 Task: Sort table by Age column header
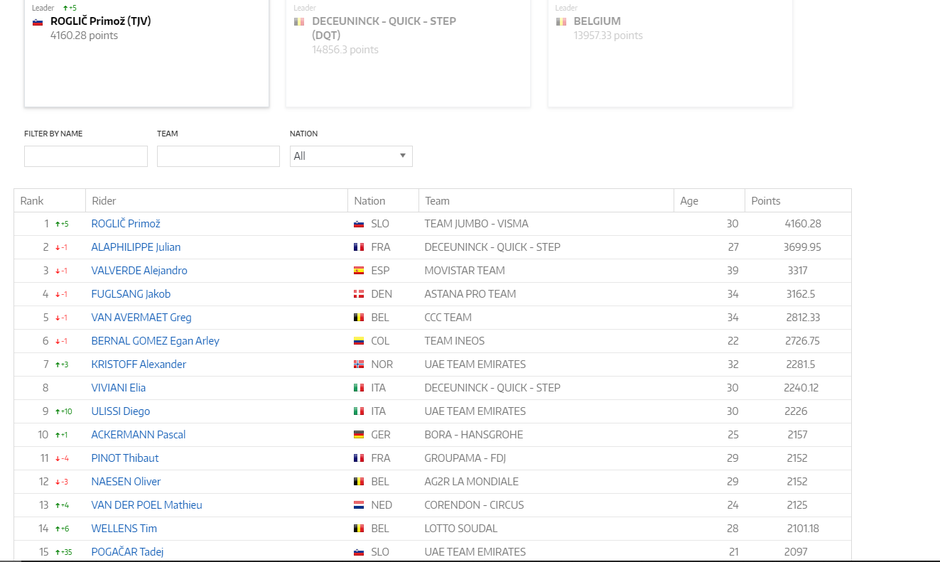689,201
